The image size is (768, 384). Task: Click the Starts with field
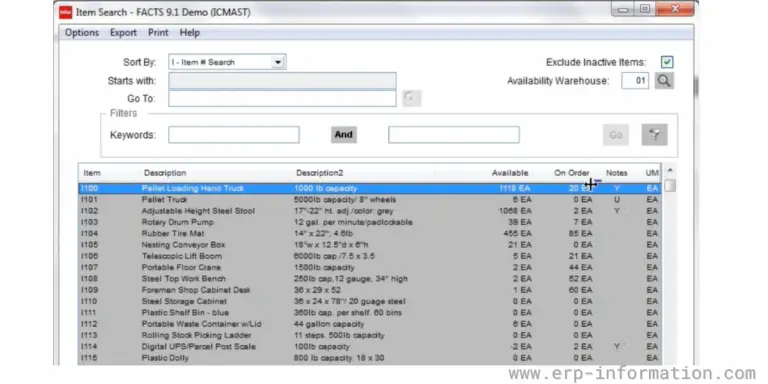282,81
